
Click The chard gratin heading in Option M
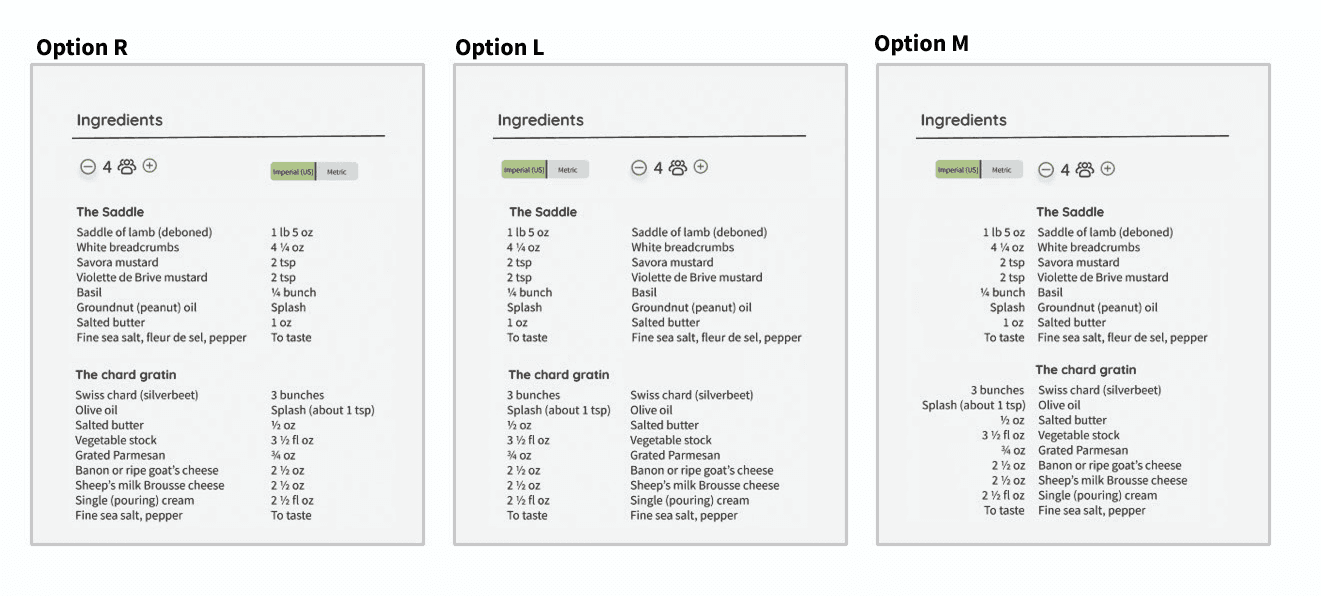(1086, 370)
